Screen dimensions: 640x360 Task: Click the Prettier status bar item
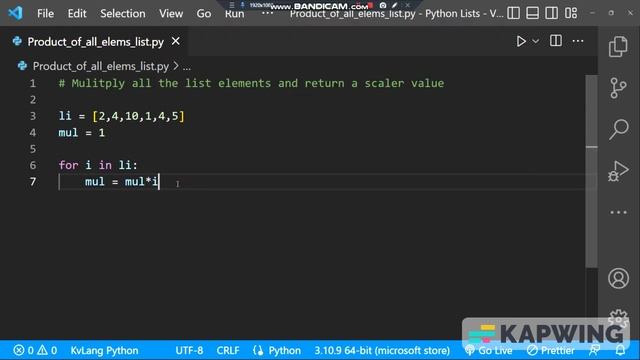click(551, 350)
